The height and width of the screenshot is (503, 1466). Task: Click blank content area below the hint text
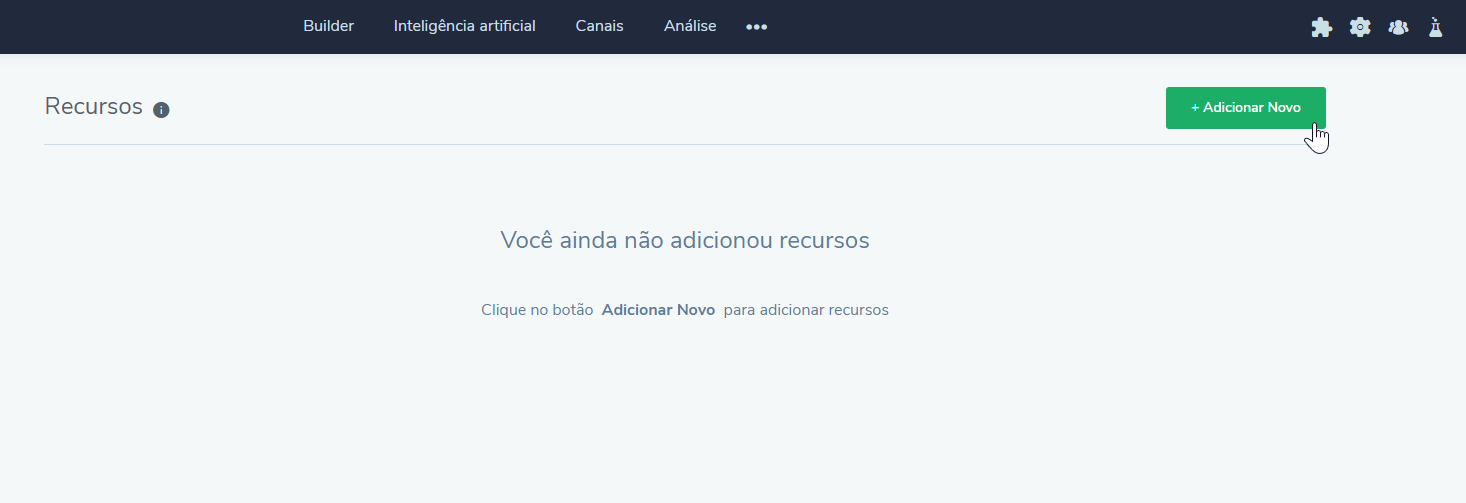tap(684, 420)
